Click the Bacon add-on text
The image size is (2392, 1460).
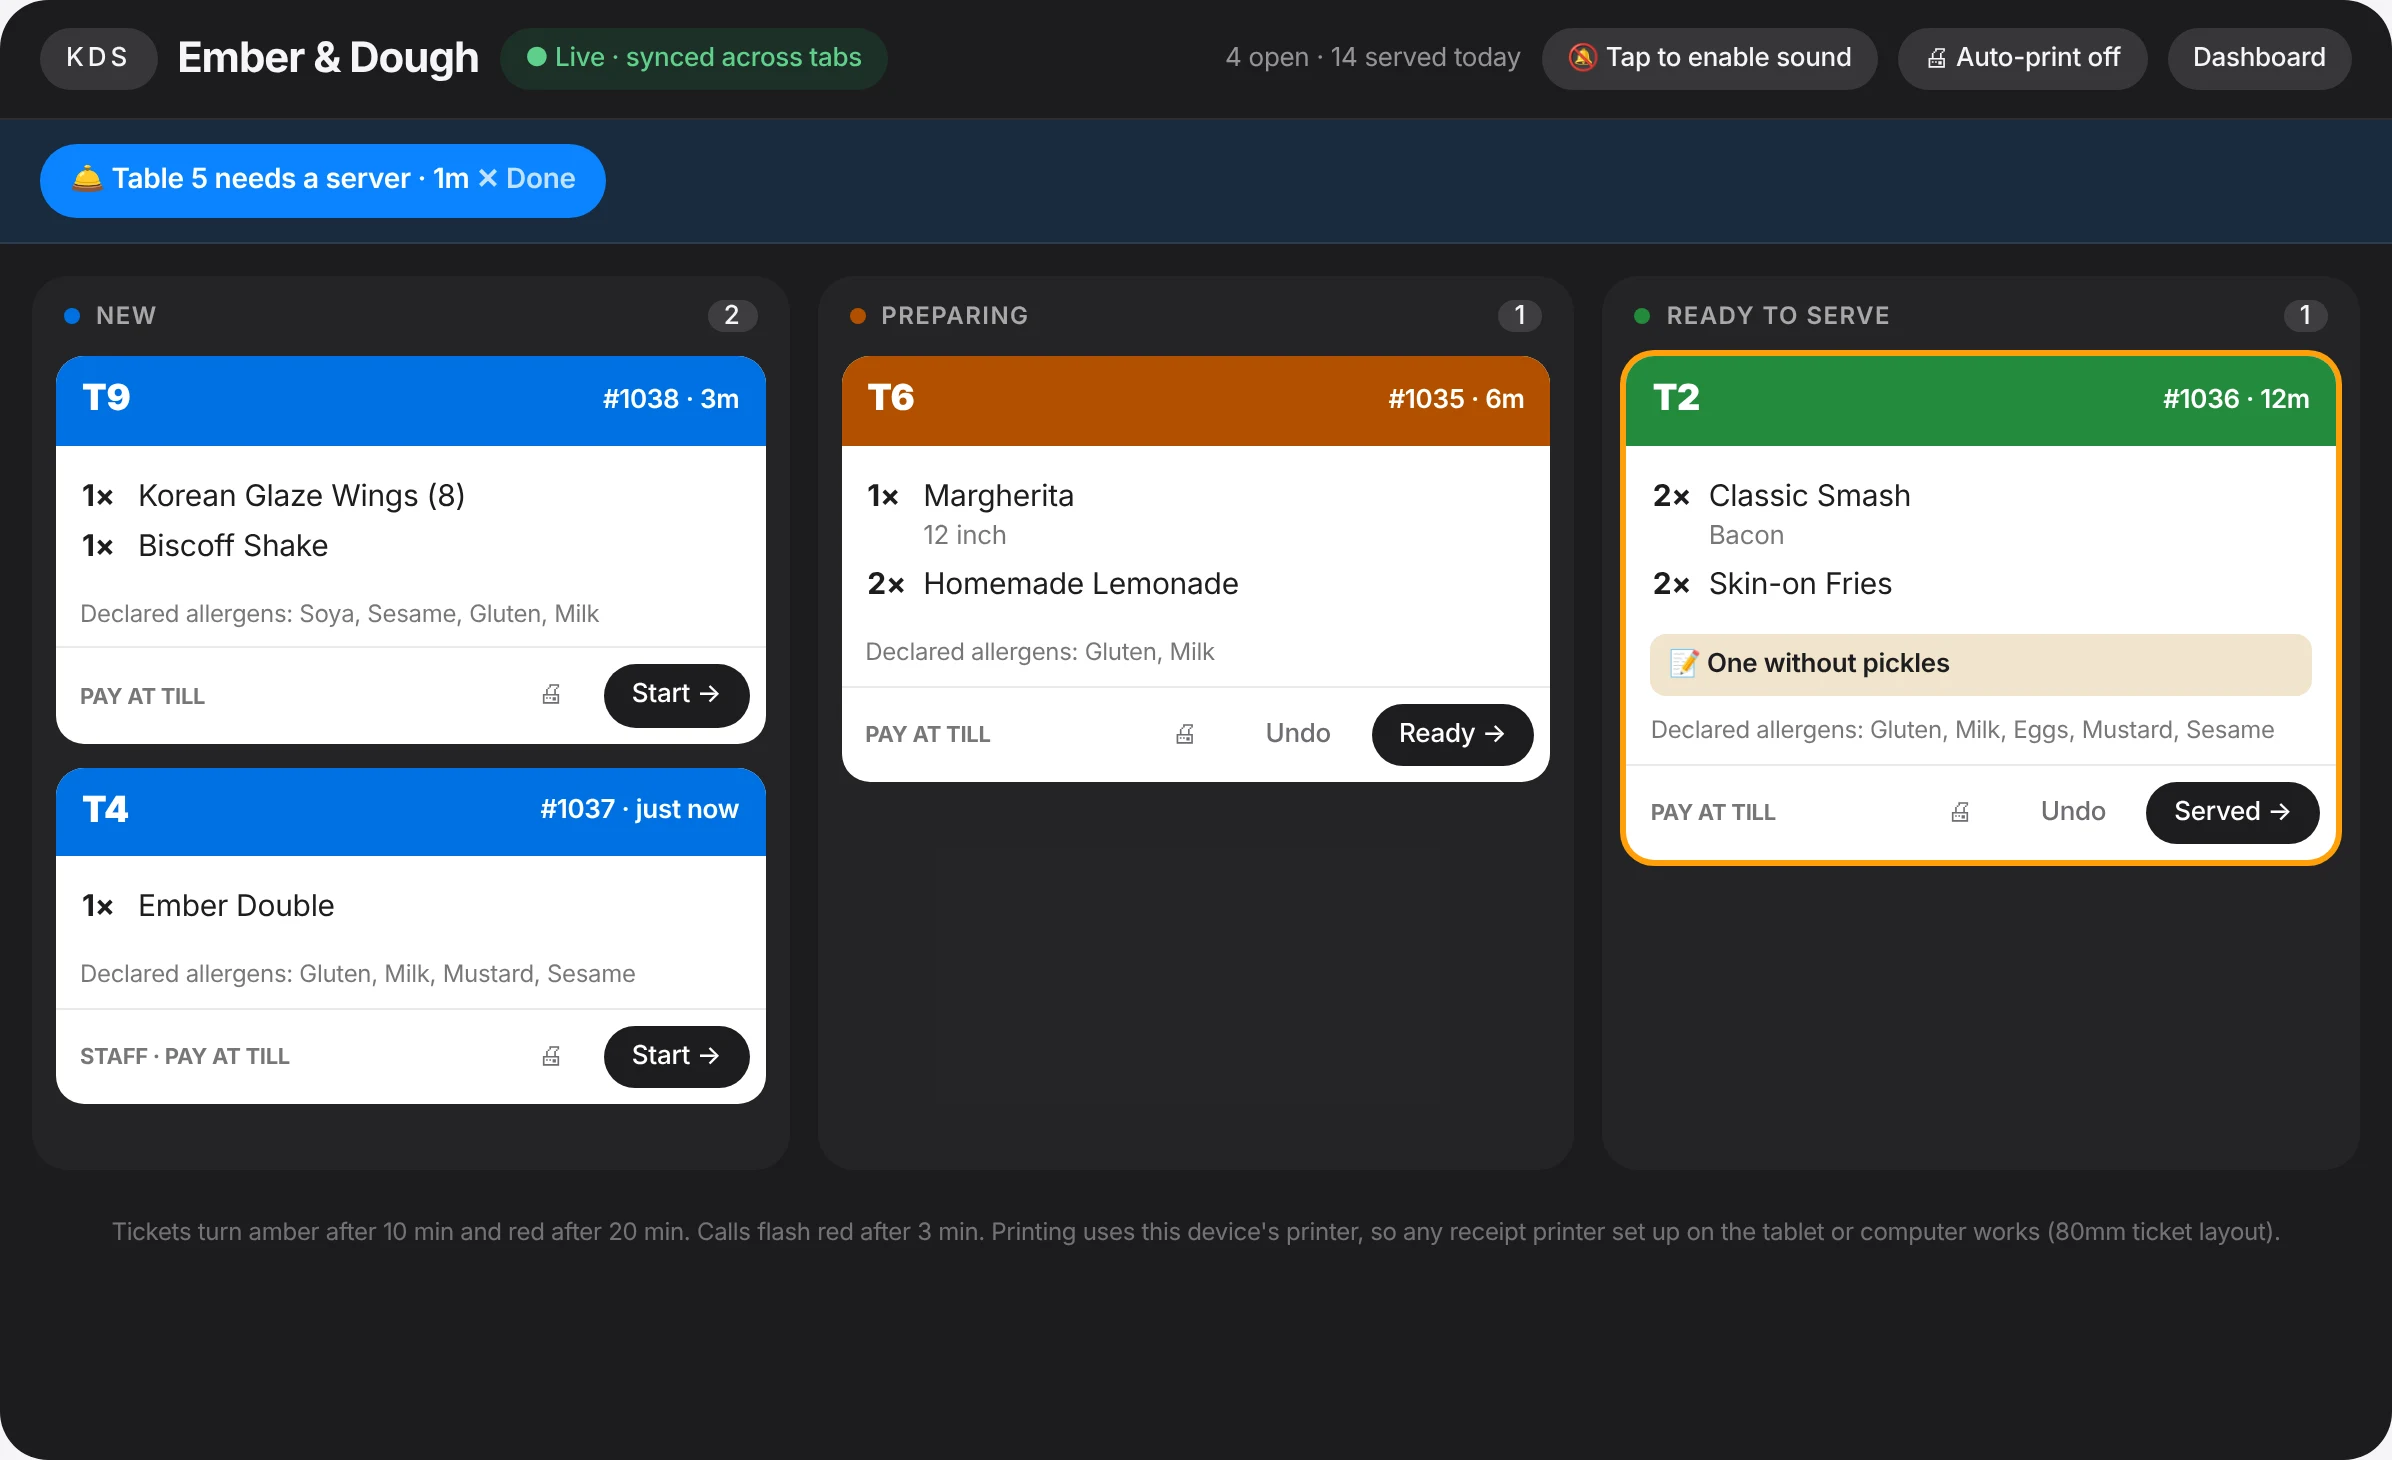[x=1746, y=536]
